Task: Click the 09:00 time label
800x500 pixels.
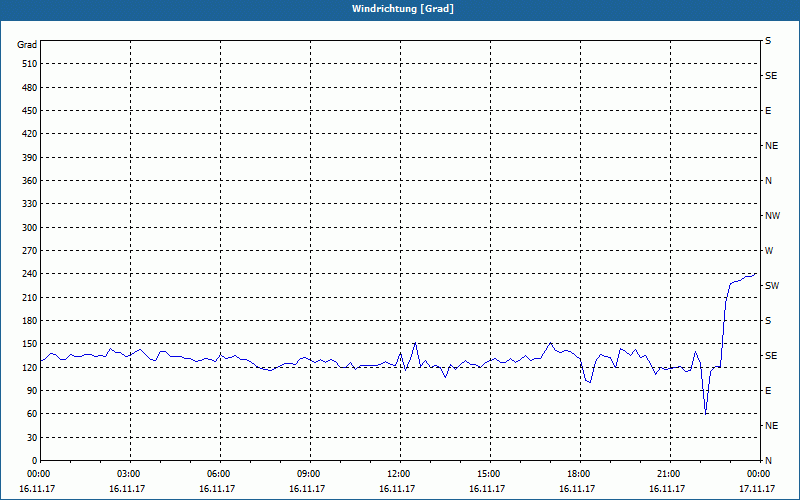Action: pyautogui.click(x=311, y=474)
